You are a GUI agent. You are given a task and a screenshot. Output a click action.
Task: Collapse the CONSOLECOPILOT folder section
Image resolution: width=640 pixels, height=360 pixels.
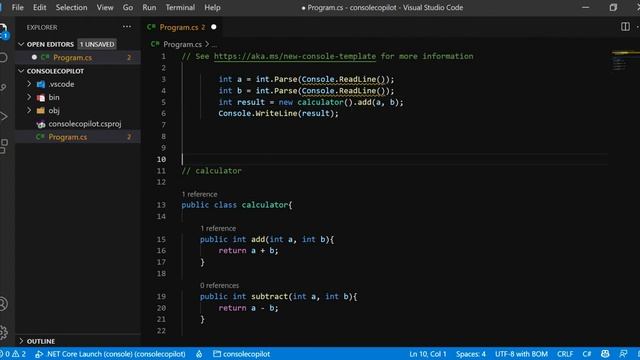[x=21, y=71]
